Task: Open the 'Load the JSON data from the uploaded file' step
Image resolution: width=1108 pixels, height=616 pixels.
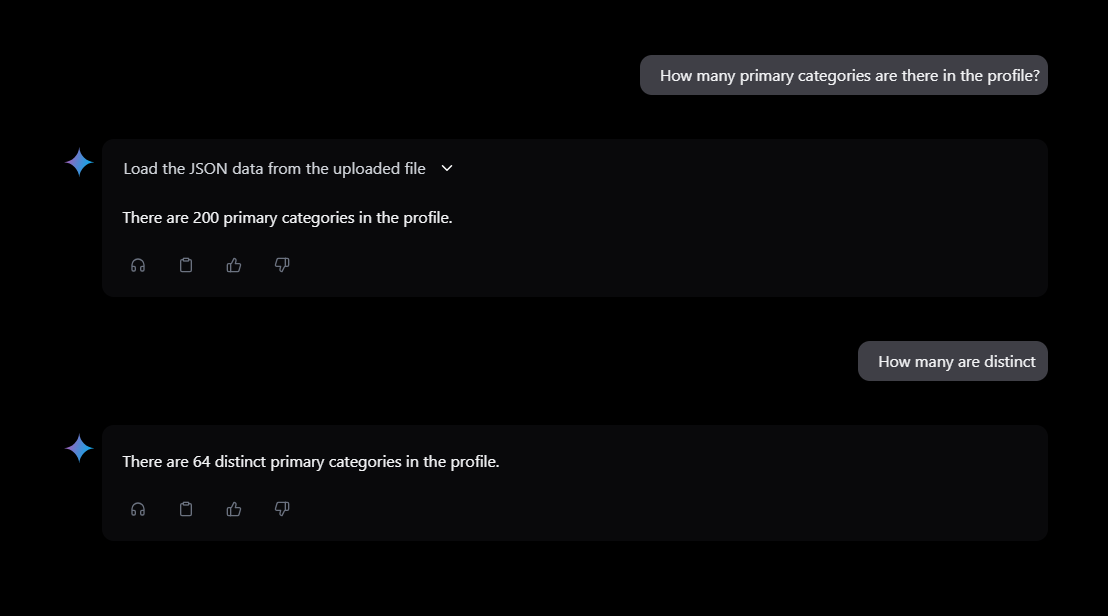Action: click(274, 168)
